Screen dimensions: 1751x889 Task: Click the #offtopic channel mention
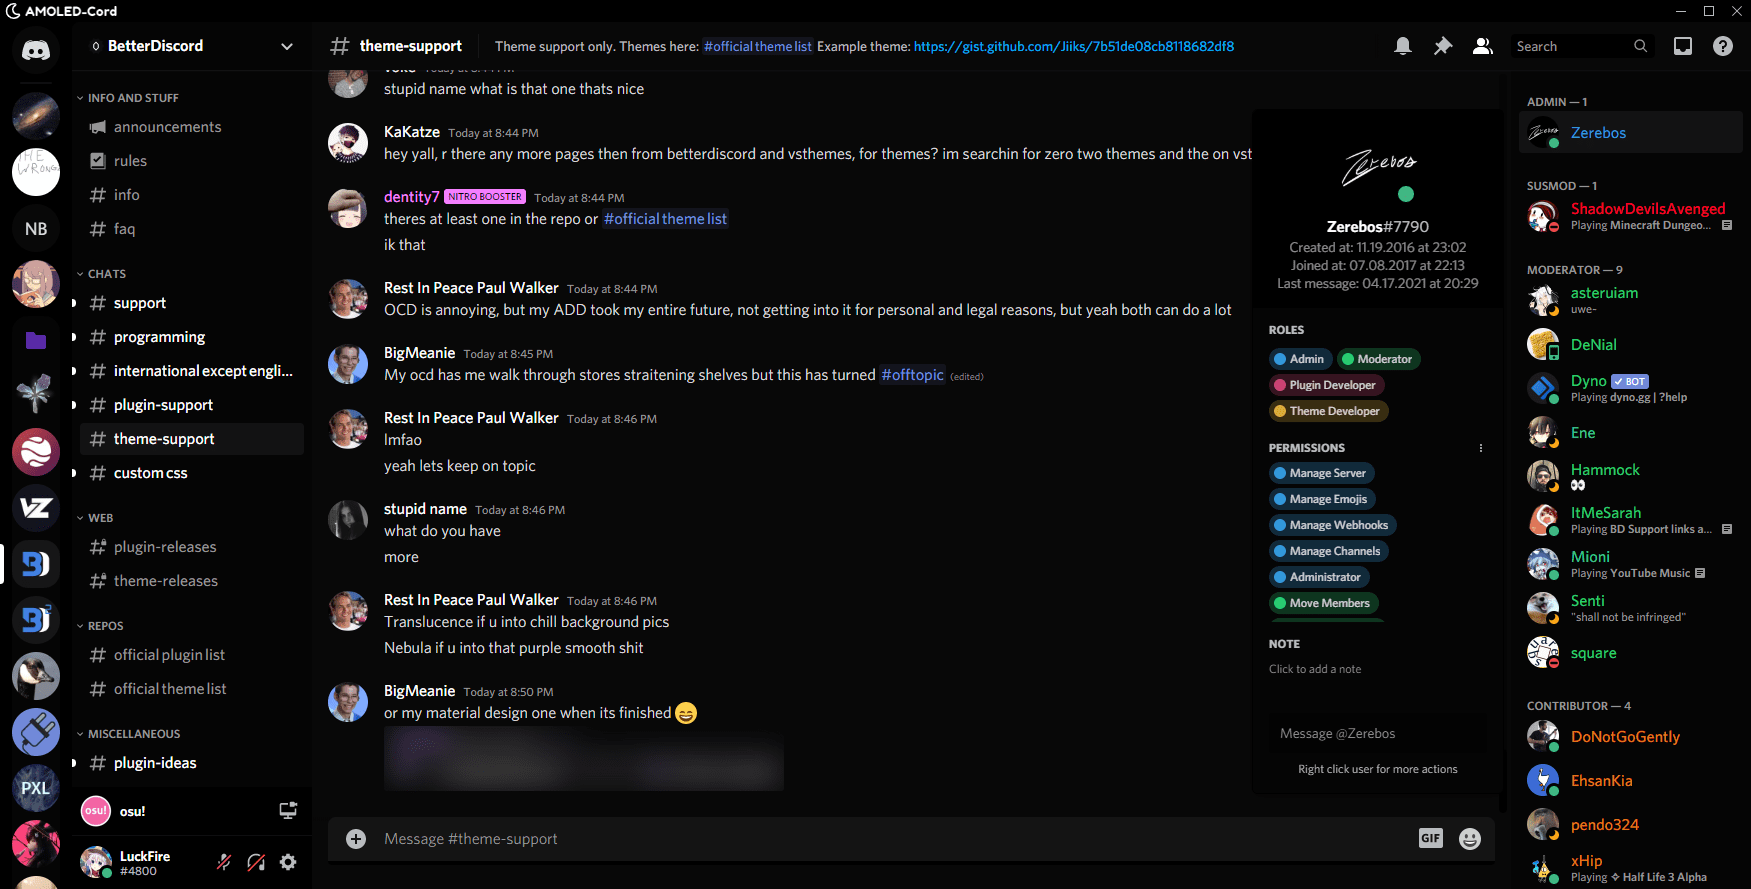912,375
